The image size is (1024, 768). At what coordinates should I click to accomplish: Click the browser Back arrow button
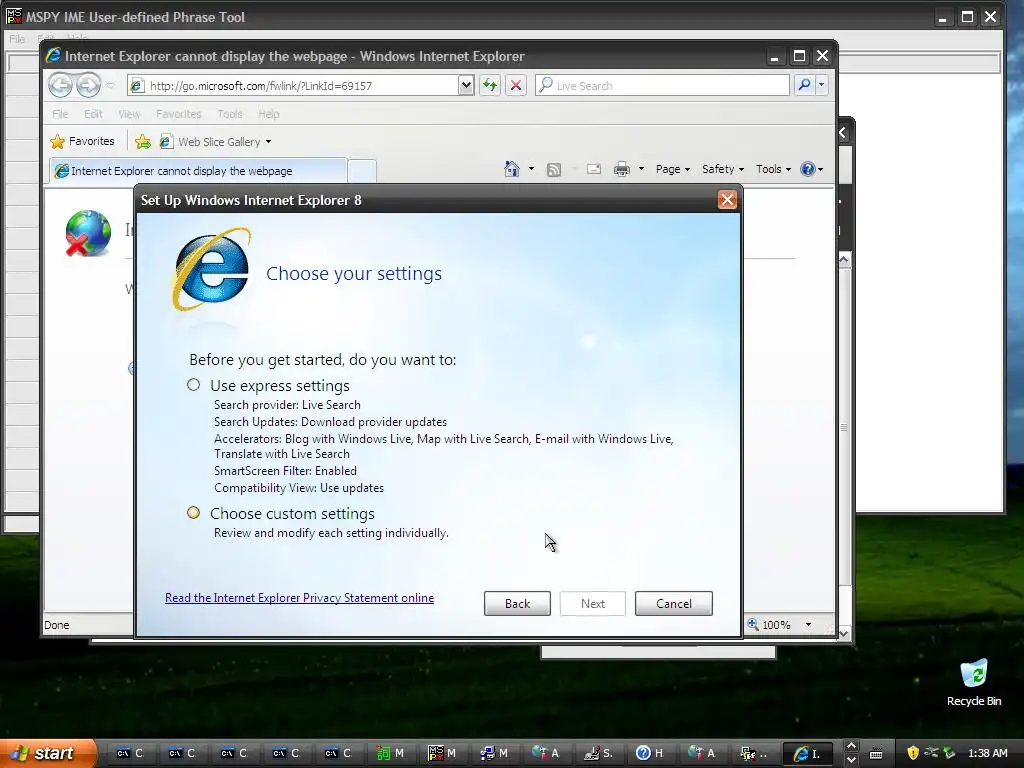[x=60, y=85]
